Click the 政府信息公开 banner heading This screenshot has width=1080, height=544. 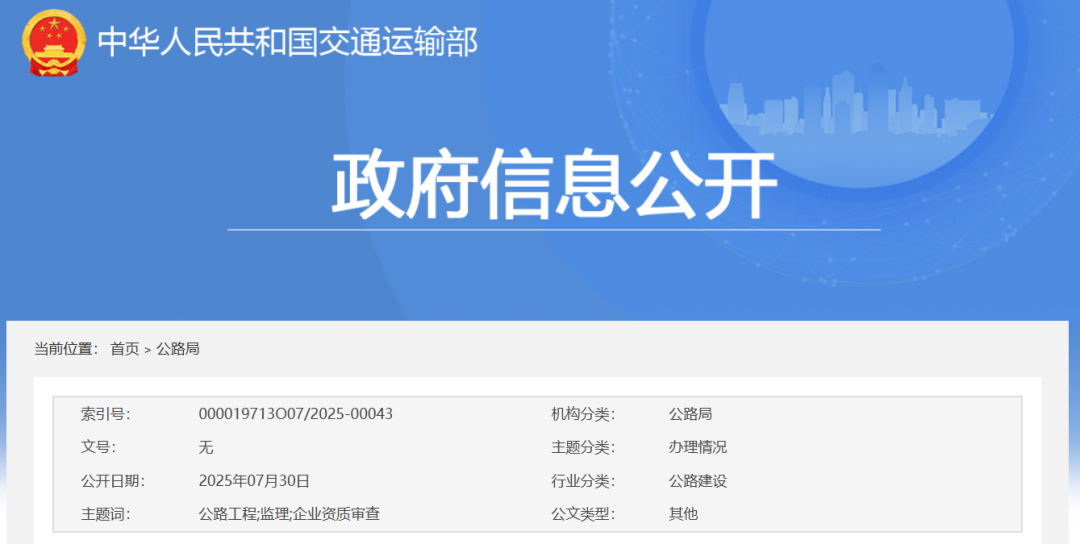coord(554,185)
